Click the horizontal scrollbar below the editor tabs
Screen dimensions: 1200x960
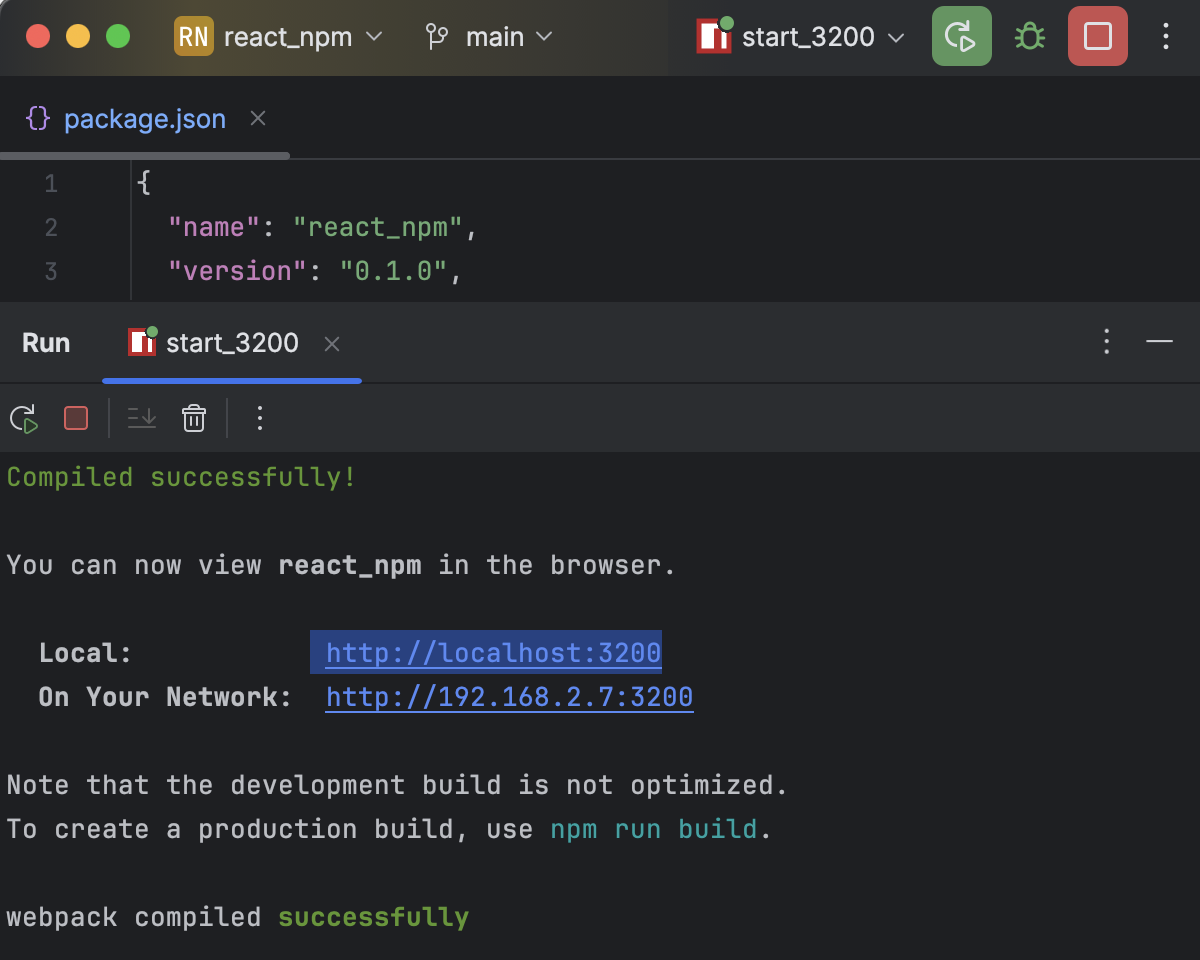click(x=145, y=155)
